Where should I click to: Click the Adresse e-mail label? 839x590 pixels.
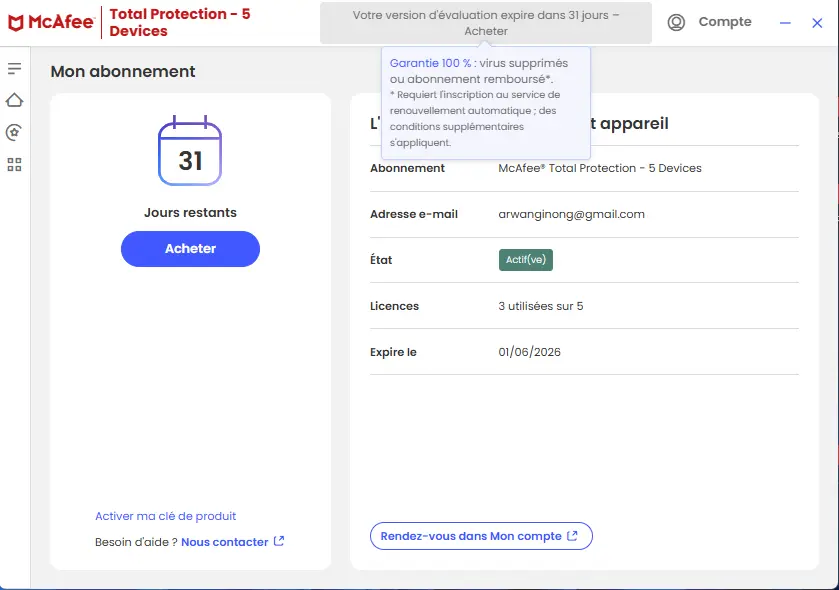[x=414, y=214]
